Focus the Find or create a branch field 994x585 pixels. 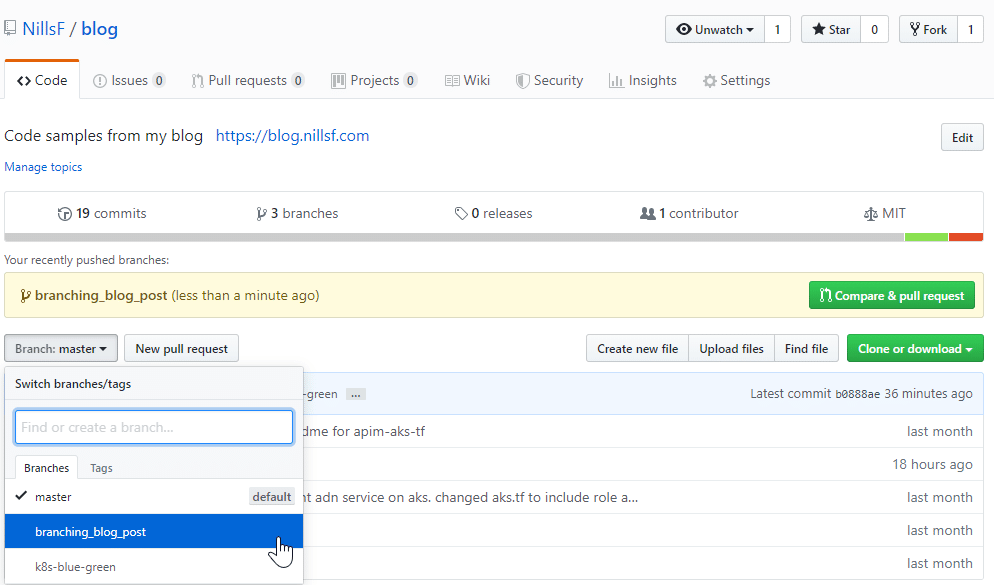(154, 427)
